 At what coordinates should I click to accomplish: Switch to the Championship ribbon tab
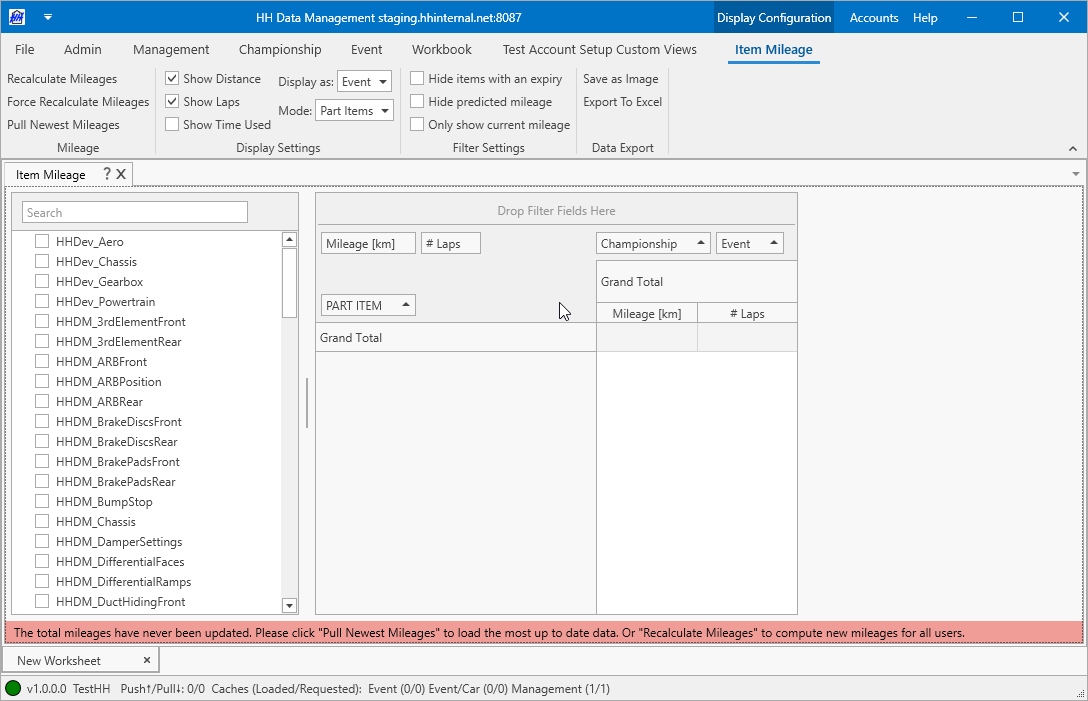point(280,49)
